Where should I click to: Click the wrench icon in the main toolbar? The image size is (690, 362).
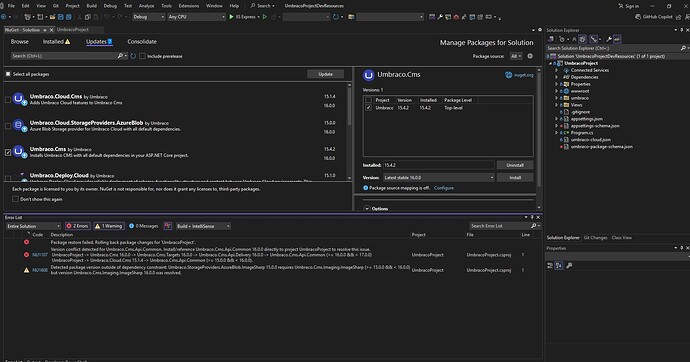[x=440, y=17]
